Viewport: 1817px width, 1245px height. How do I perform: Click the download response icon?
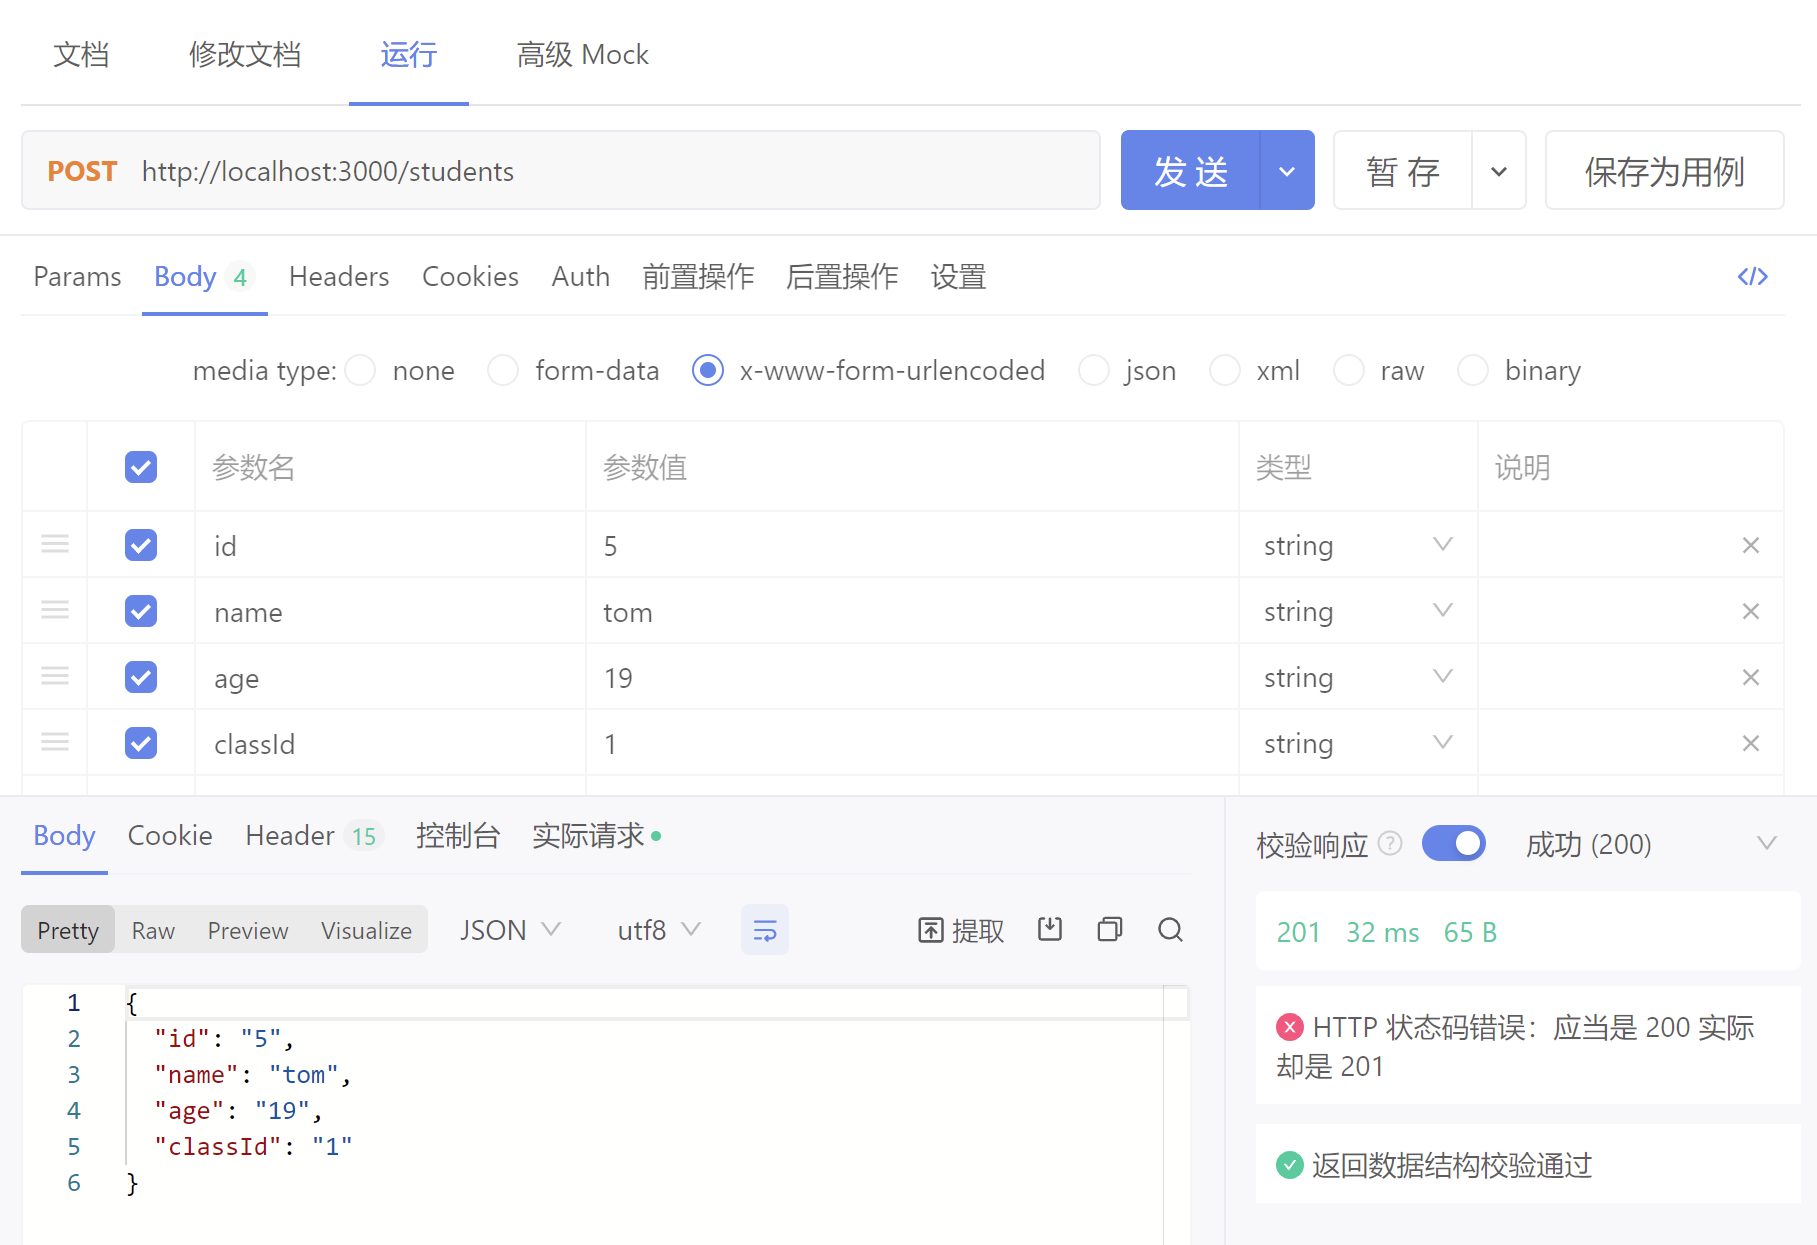[1050, 930]
